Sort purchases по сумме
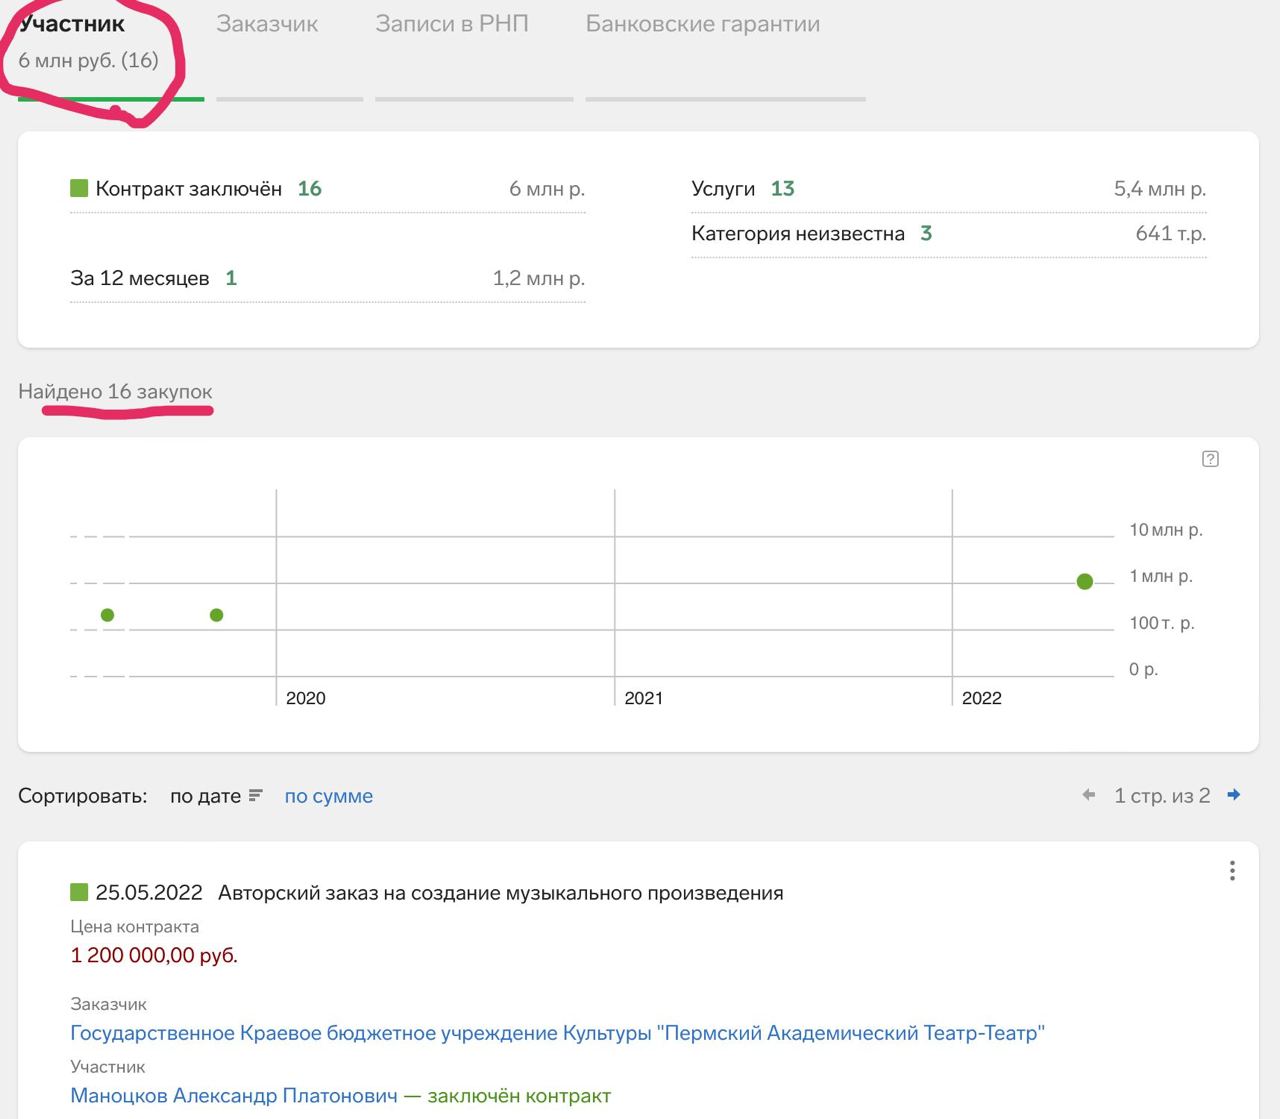 [x=329, y=796]
